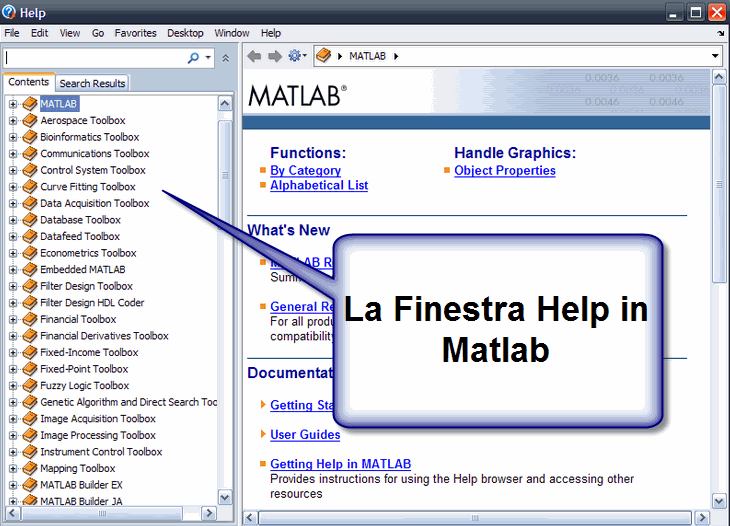Image resolution: width=730 pixels, height=526 pixels.
Task: Click the MATLAB Builder EX book icon
Action: [x=30, y=485]
